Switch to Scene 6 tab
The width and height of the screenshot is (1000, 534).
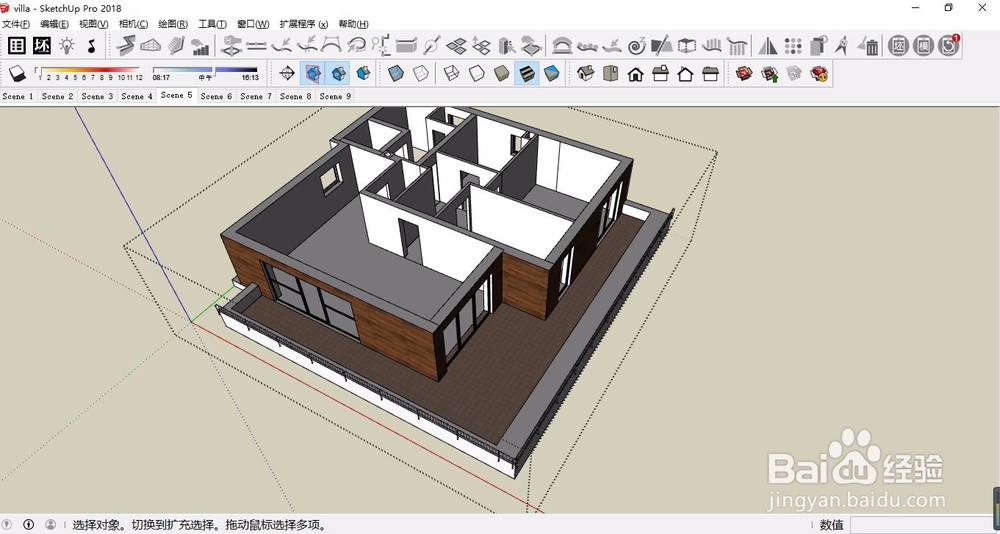216,96
